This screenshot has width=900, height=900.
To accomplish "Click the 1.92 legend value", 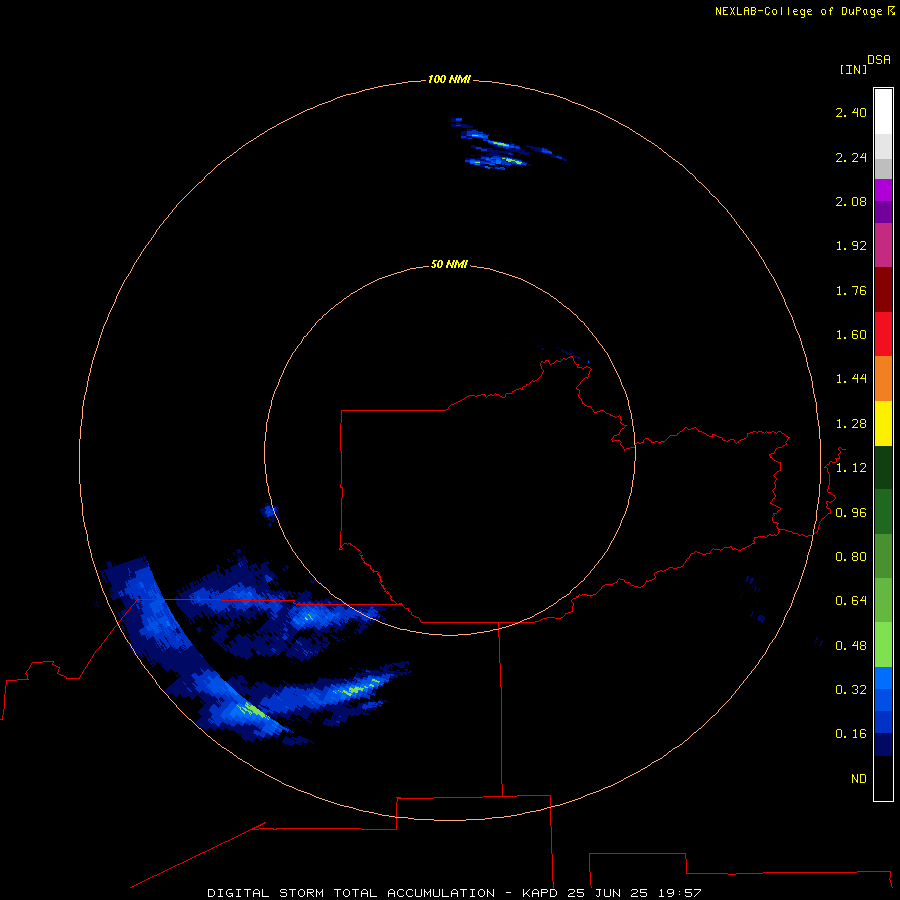I will pos(851,246).
